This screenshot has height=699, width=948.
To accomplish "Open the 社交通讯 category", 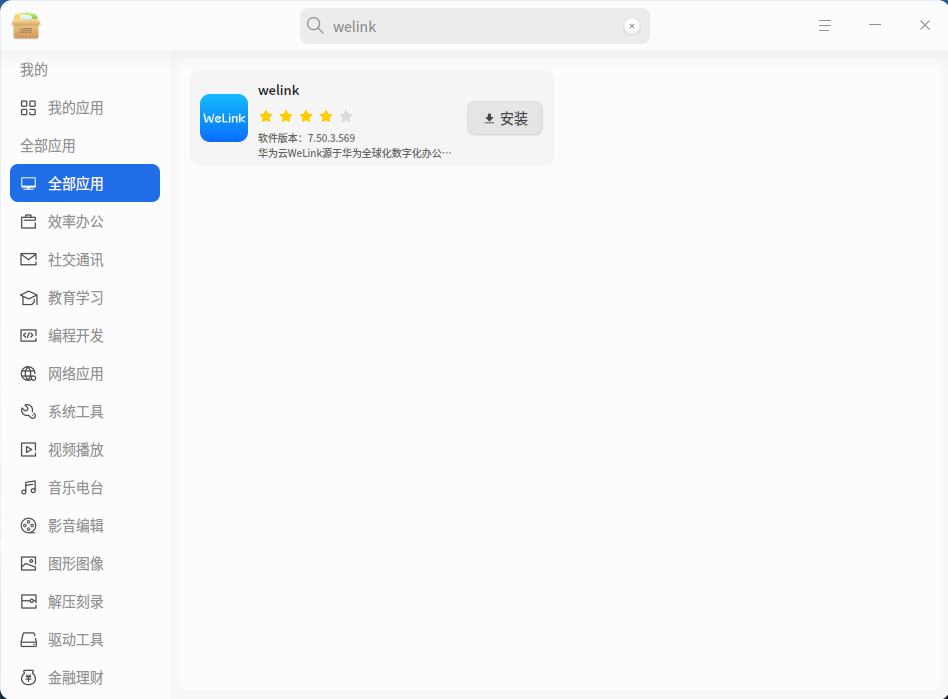I will 85,259.
